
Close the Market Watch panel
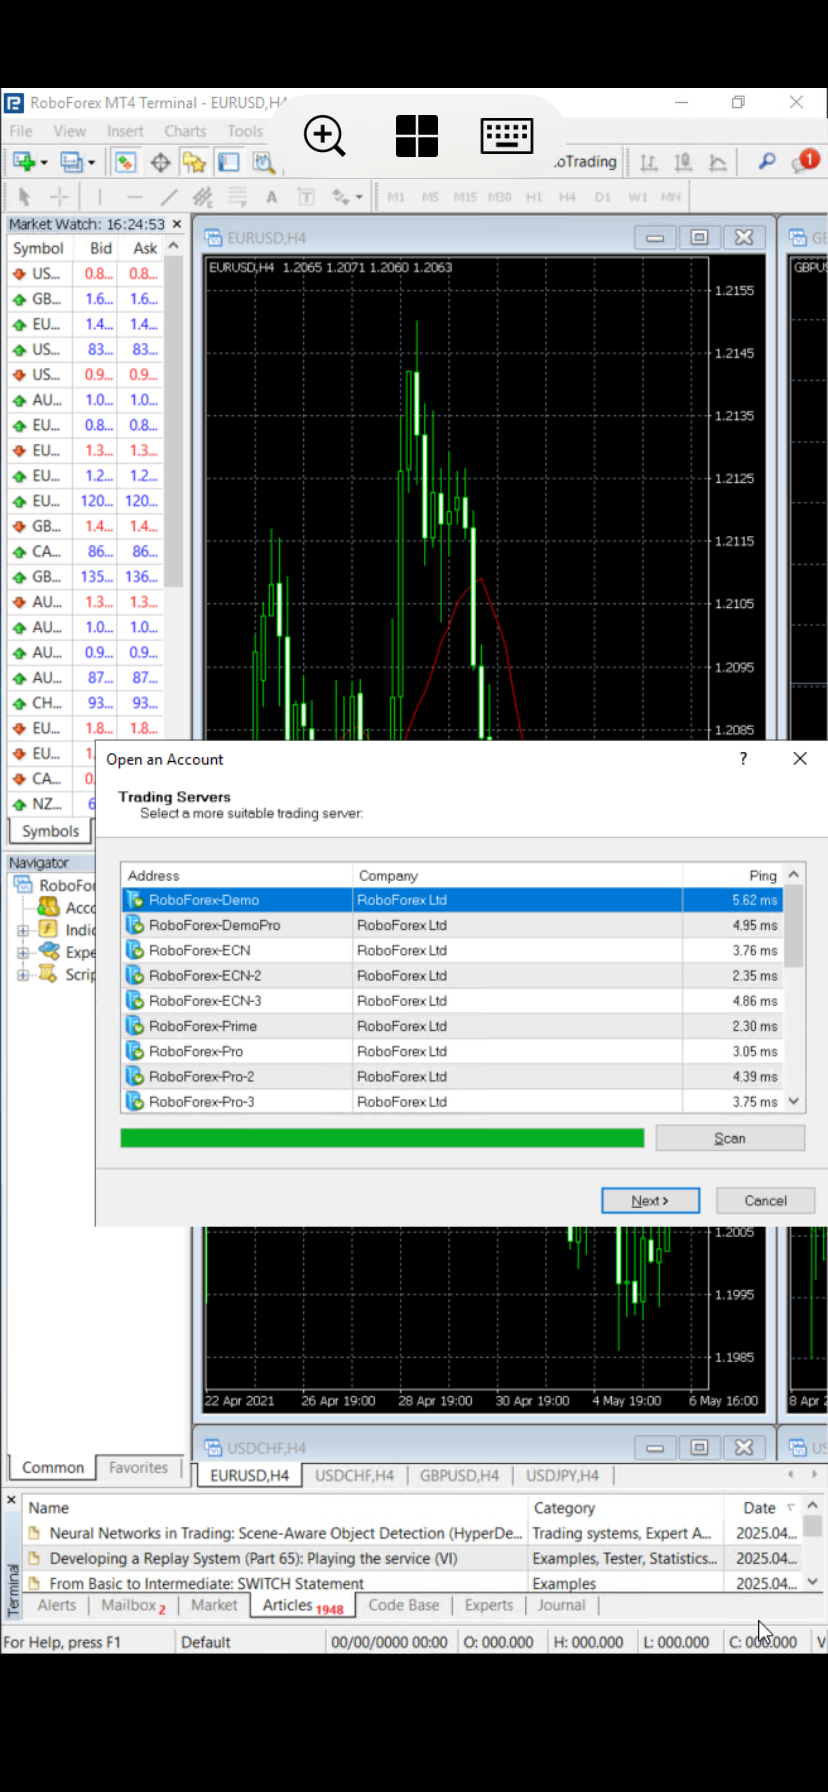[177, 224]
